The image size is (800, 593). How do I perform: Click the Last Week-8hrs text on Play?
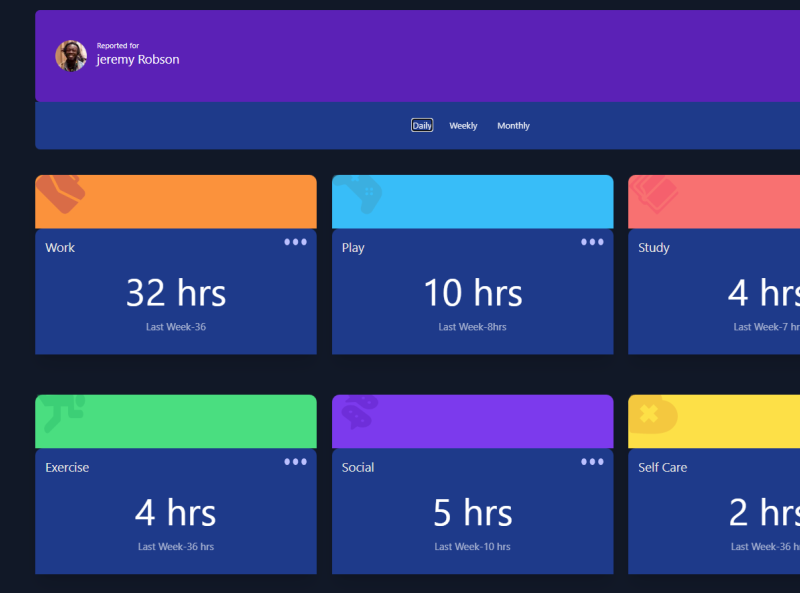(472, 326)
